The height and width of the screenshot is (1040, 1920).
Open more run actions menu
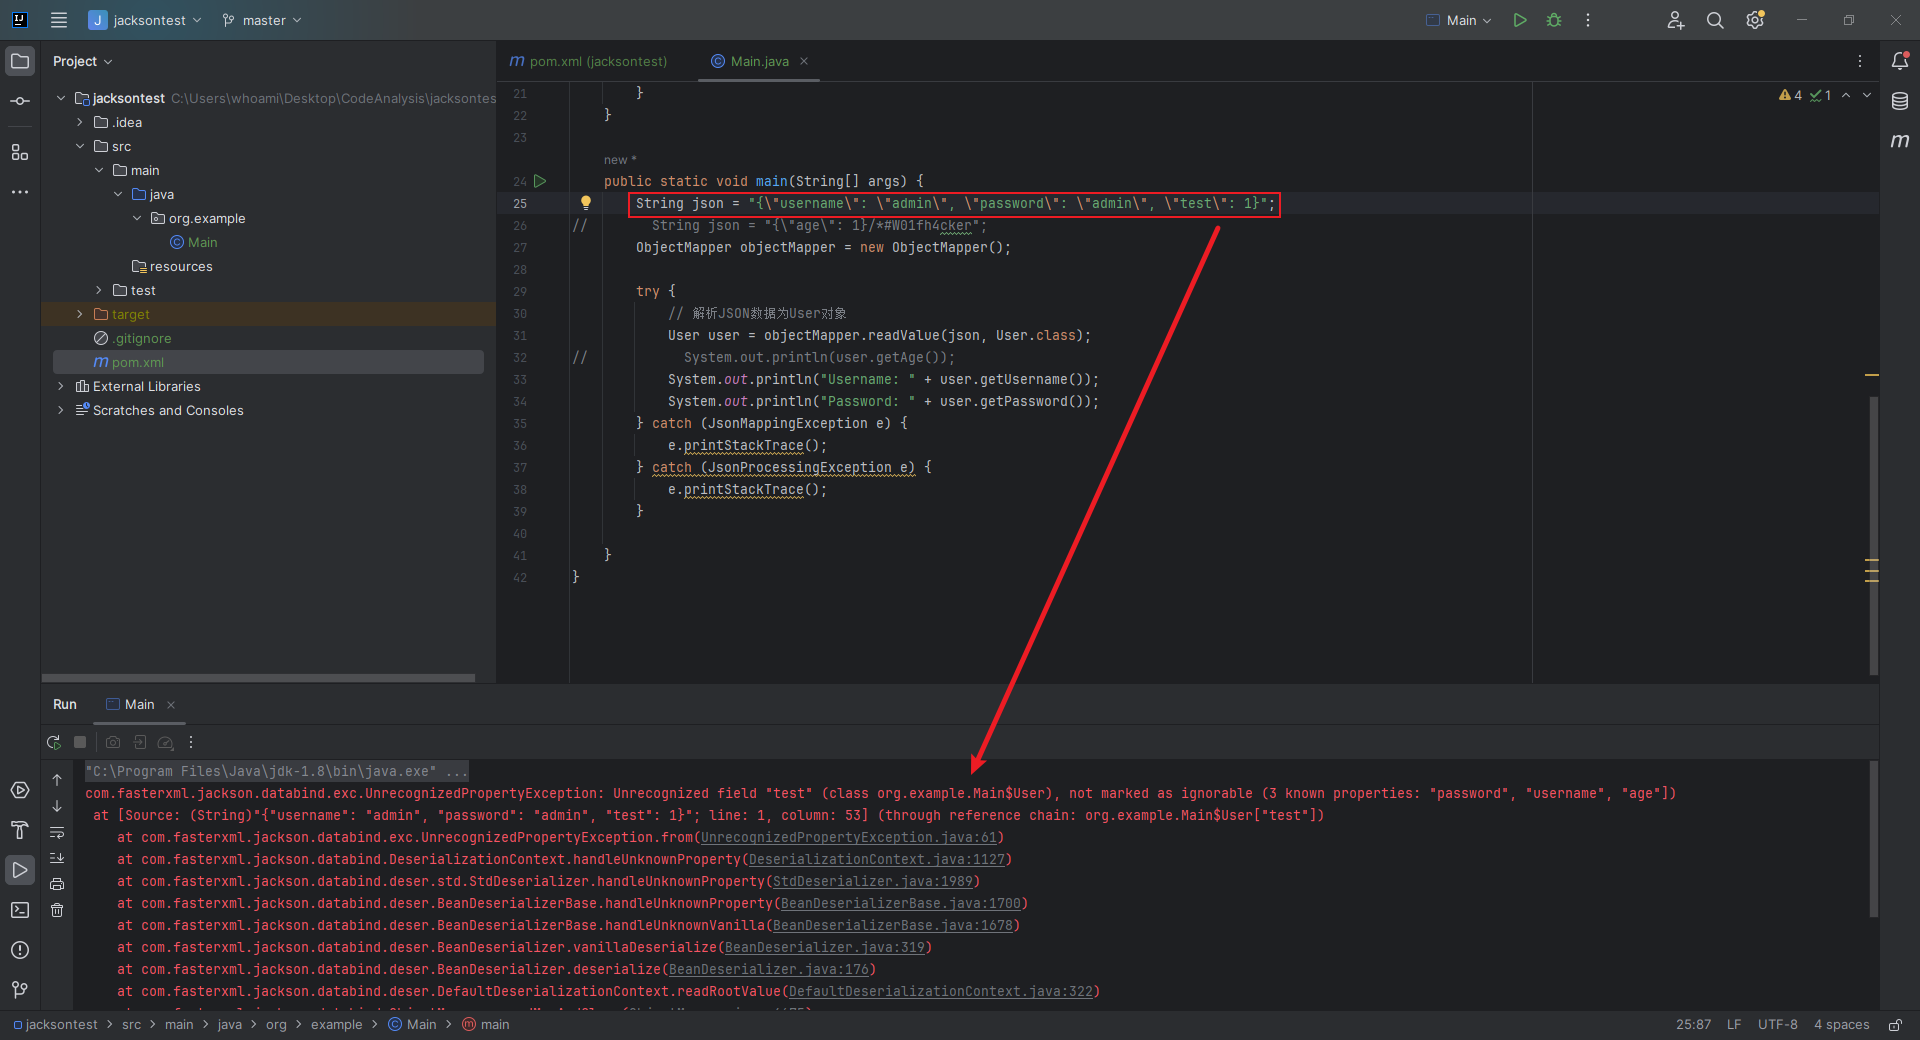(x=1588, y=20)
